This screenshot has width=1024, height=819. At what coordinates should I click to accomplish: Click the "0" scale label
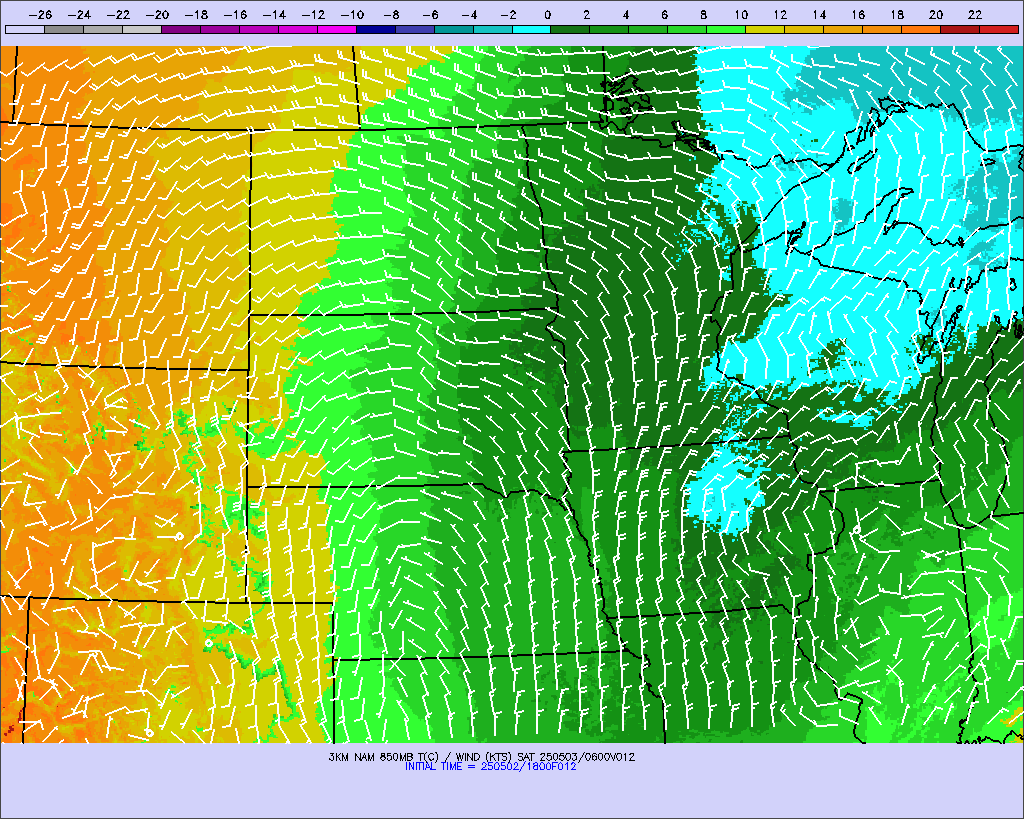coord(548,14)
